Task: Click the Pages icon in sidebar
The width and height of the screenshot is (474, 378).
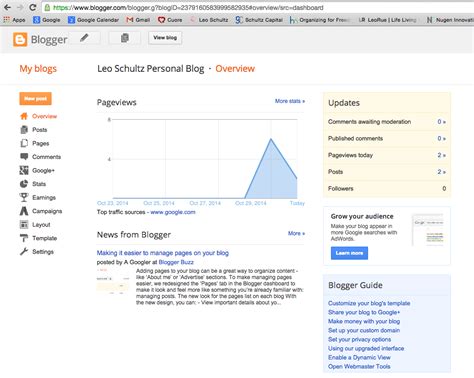Action: [24, 143]
